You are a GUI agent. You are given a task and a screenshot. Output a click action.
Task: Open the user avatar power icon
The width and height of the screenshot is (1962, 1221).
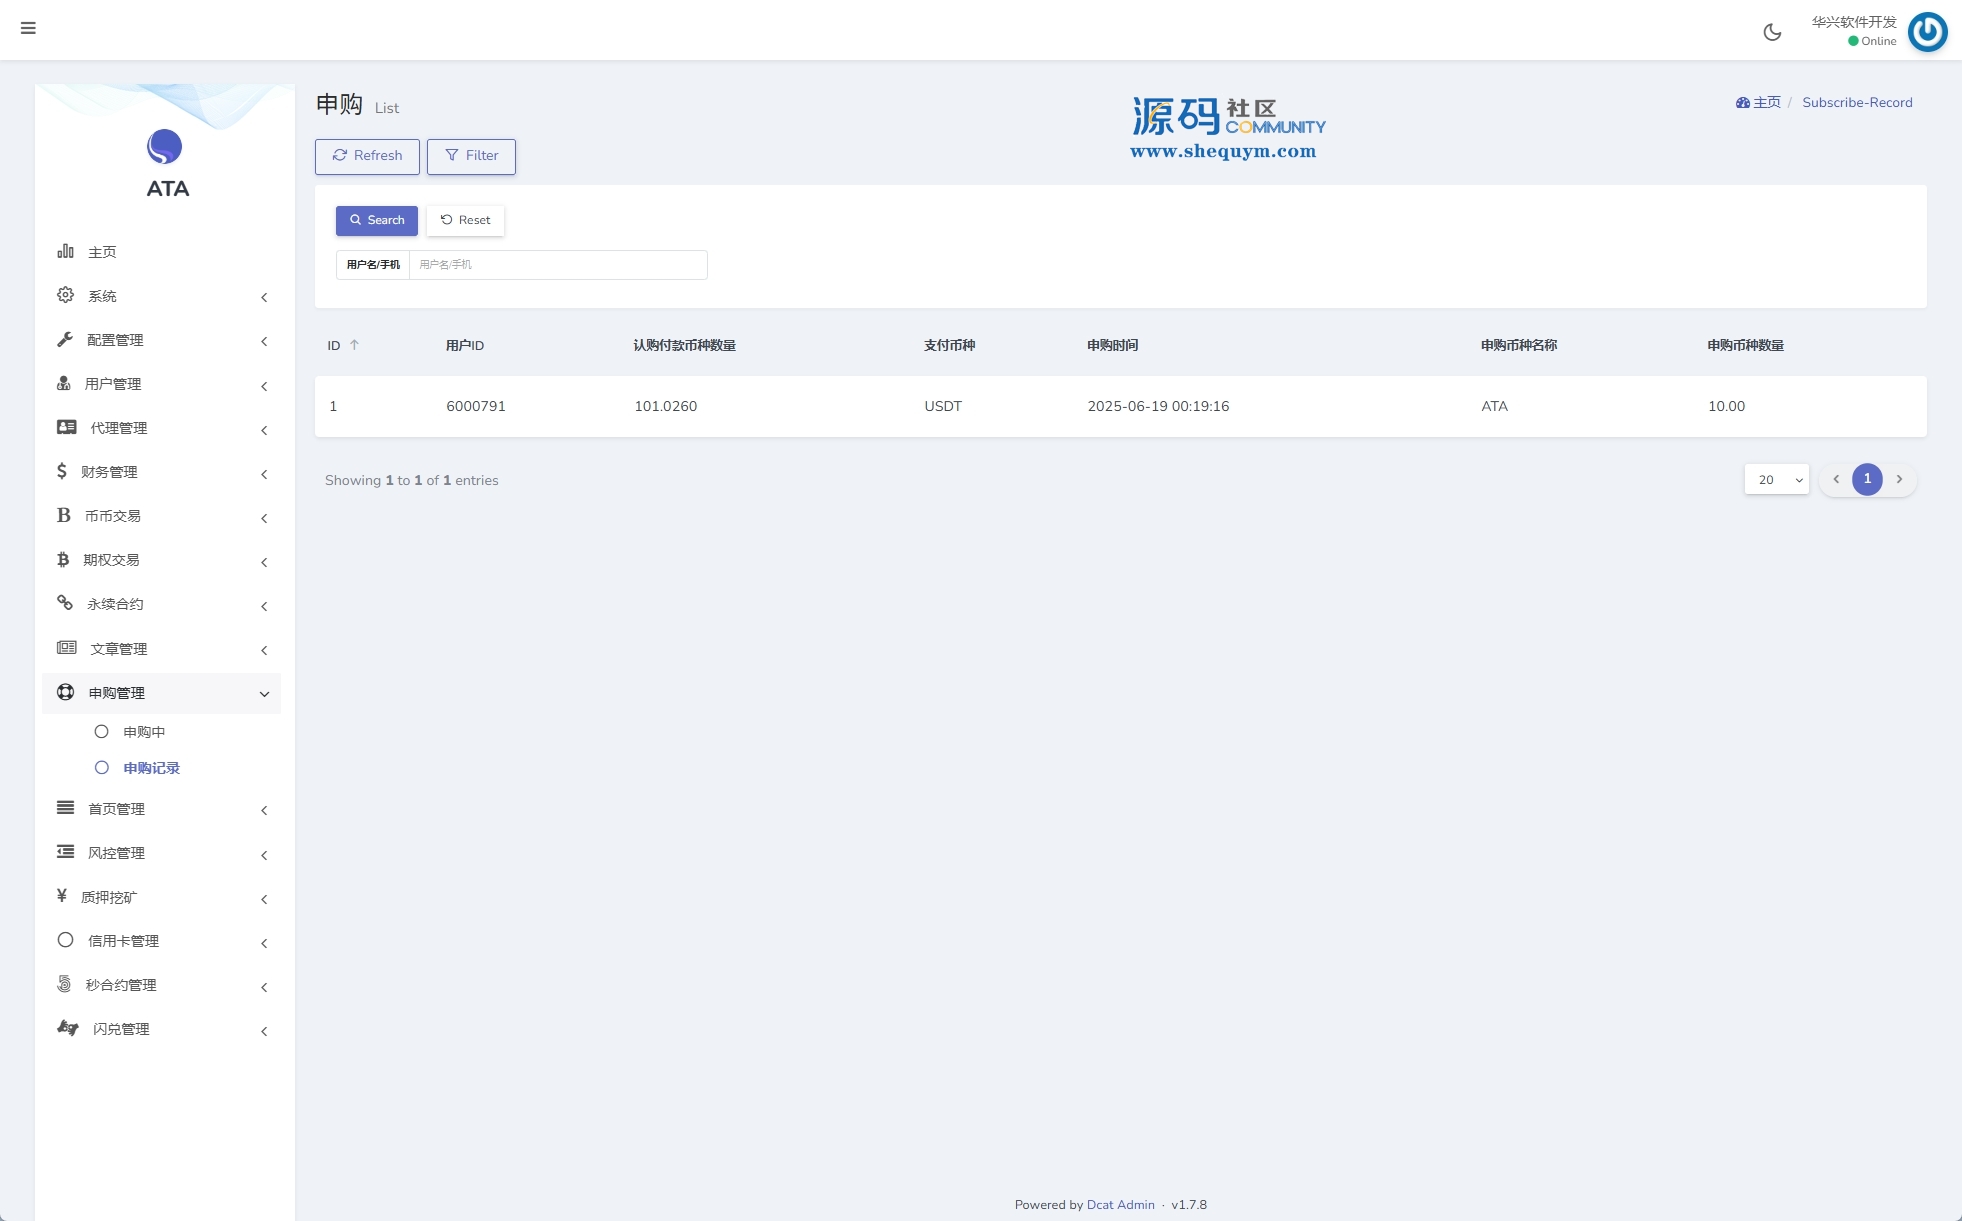coord(1927,31)
